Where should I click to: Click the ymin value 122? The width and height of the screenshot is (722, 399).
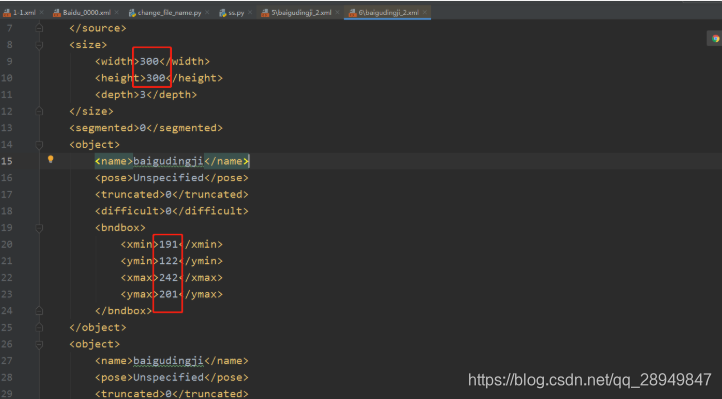[169, 260]
